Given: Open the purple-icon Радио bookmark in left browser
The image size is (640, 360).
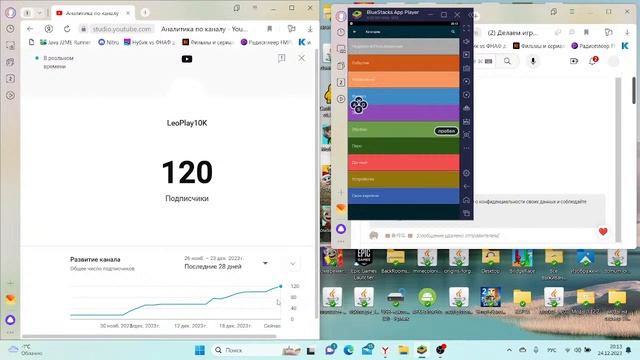Looking at the screenshot, I should click(x=266, y=42).
